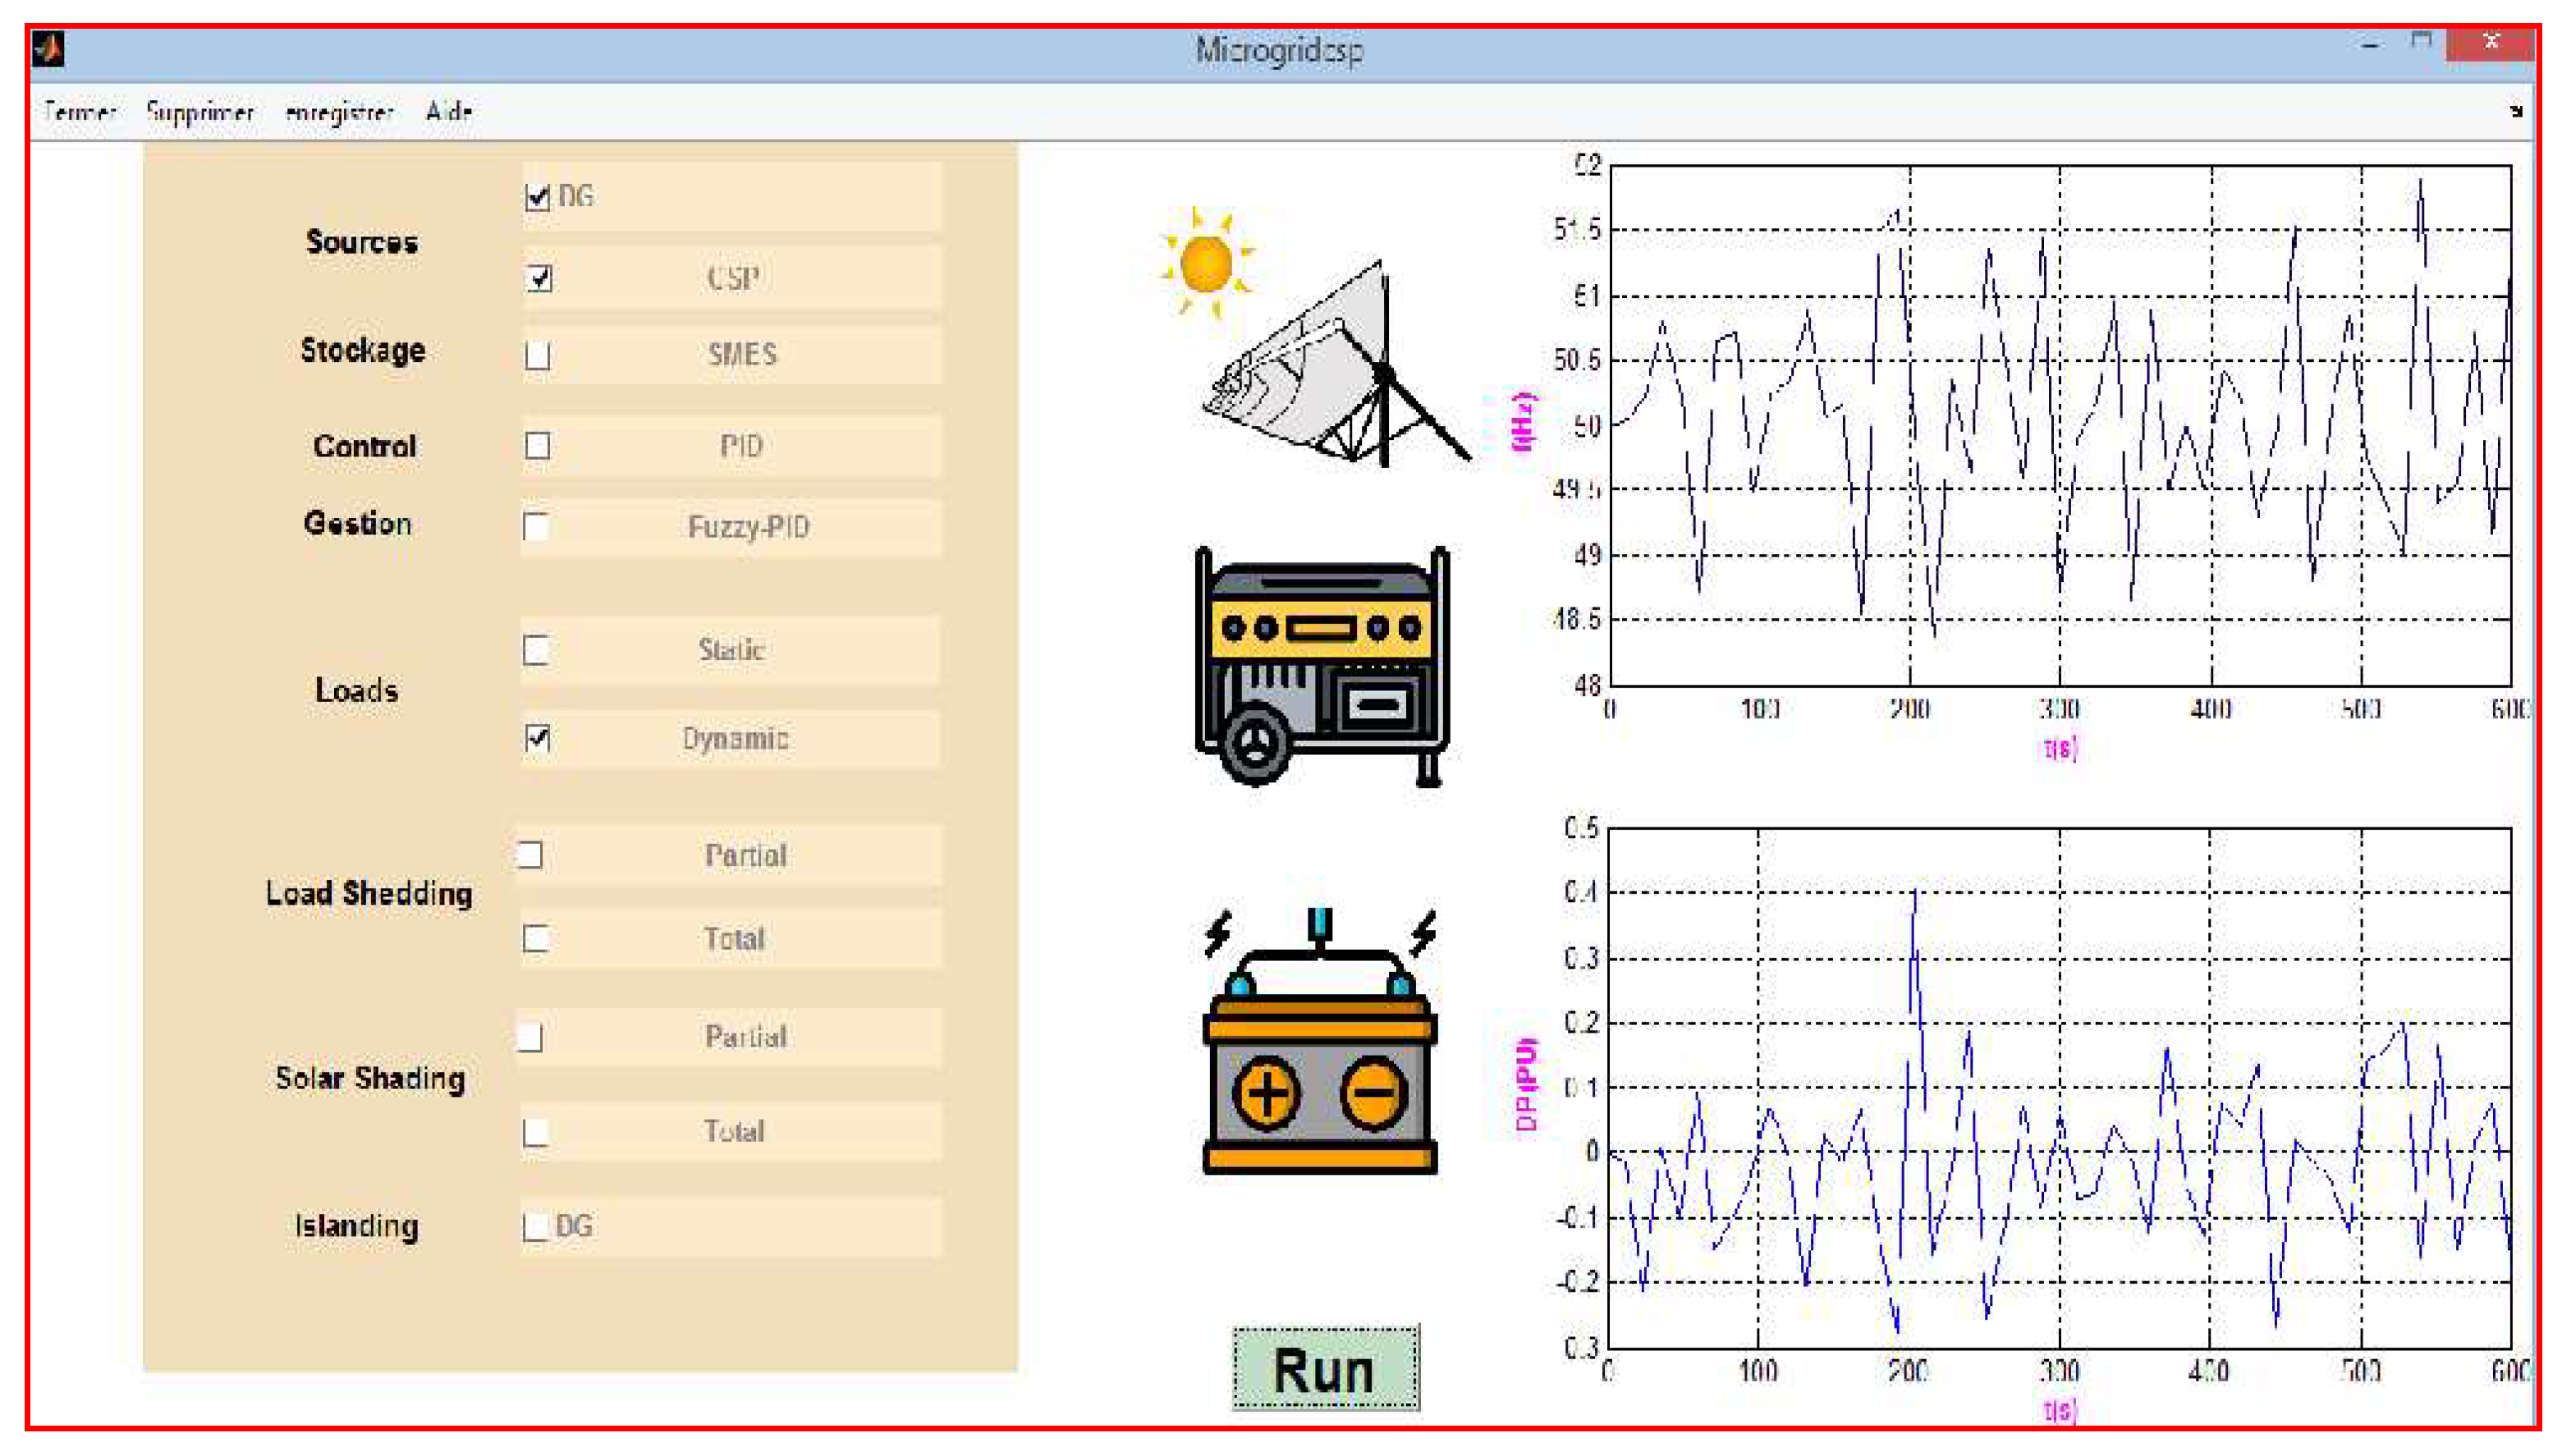2562x1456 pixels.
Task: Check Total under Solar Shading
Action: click(x=536, y=1132)
